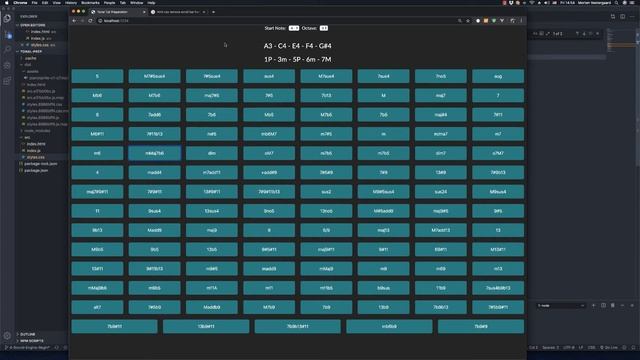The width and height of the screenshot is (640, 360).
Task: Open the Explorer view in VS Code activity bar
Action: 7,18
